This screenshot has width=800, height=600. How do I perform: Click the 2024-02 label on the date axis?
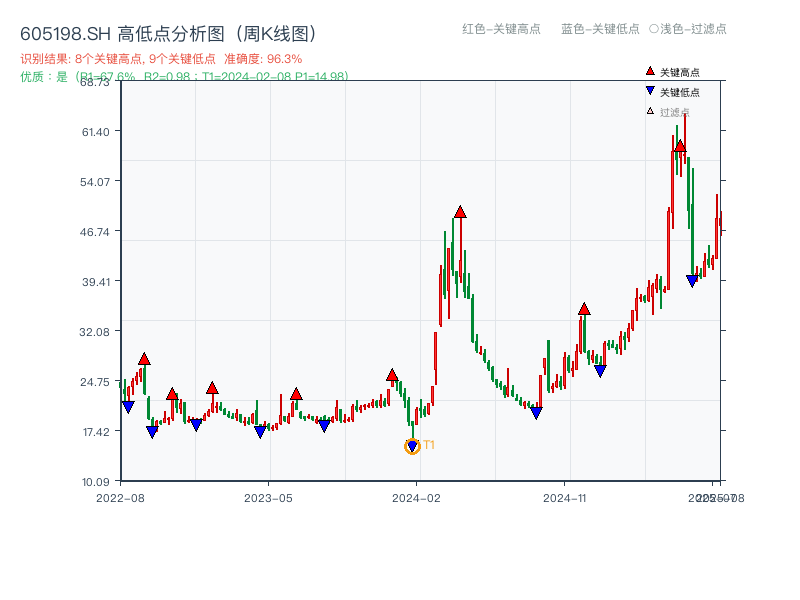[417, 498]
